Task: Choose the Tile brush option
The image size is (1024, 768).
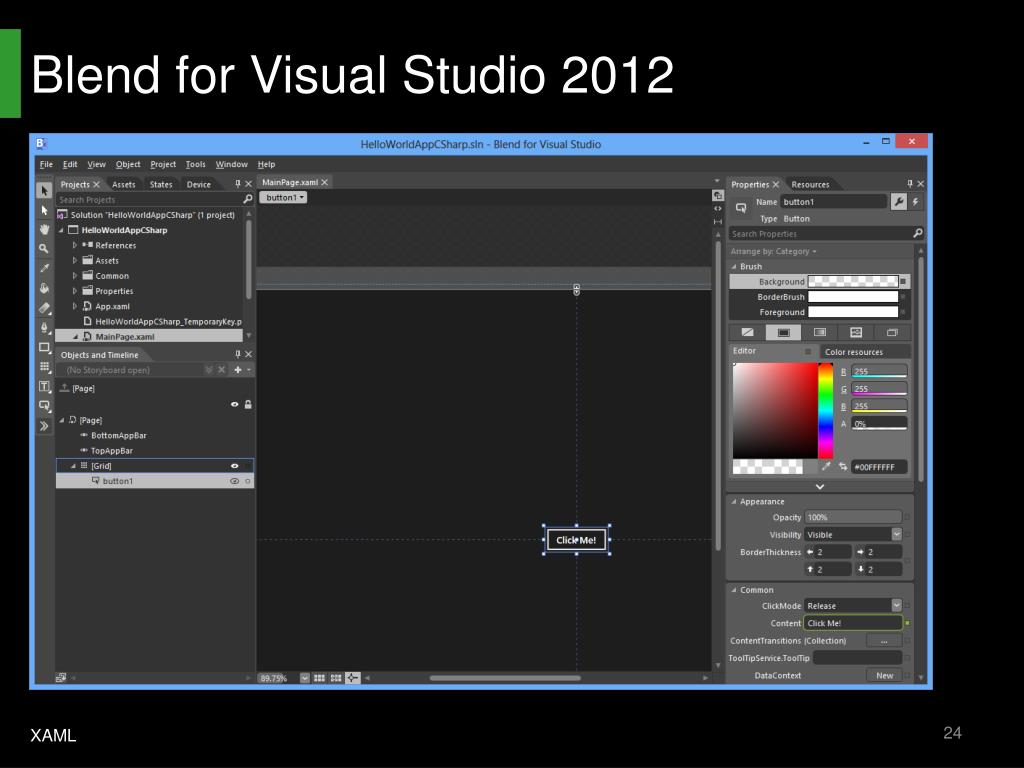Action: tap(856, 332)
